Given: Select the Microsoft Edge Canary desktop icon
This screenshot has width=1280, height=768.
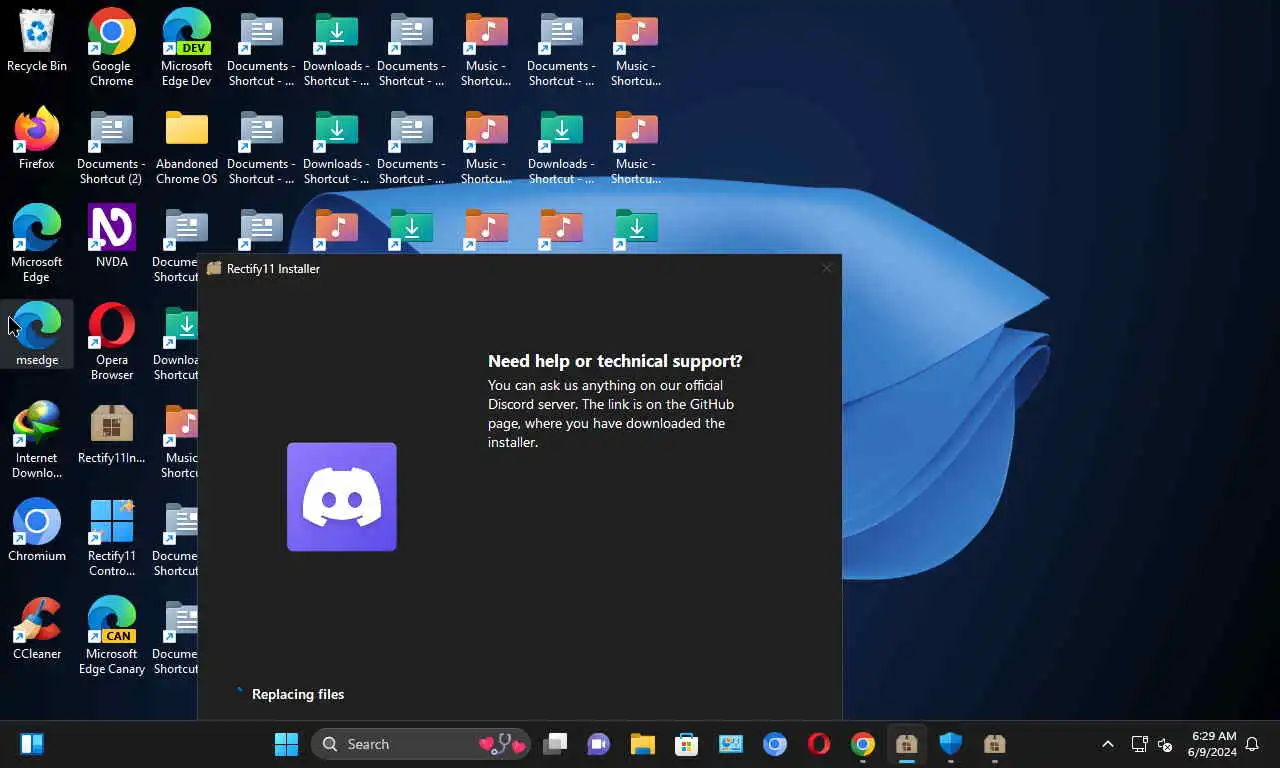Looking at the screenshot, I should pyautogui.click(x=112, y=636).
